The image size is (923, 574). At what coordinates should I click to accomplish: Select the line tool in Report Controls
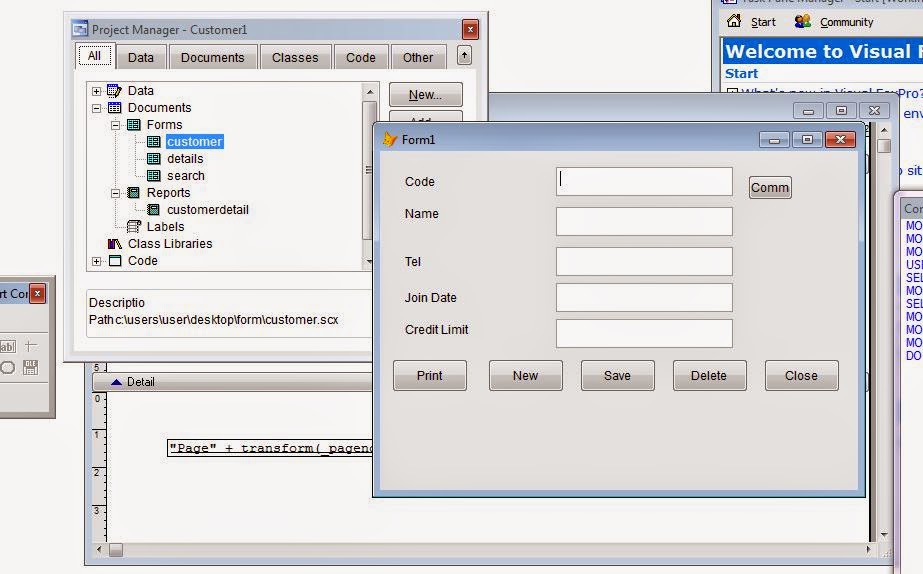coord(31,346)
